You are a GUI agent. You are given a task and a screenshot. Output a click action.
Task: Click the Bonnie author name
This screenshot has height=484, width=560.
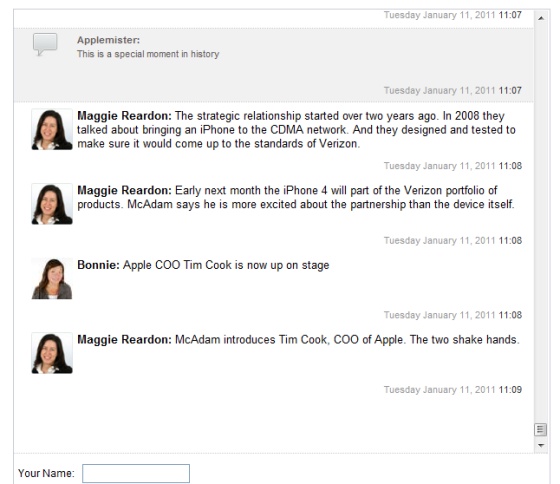[98, 265]
